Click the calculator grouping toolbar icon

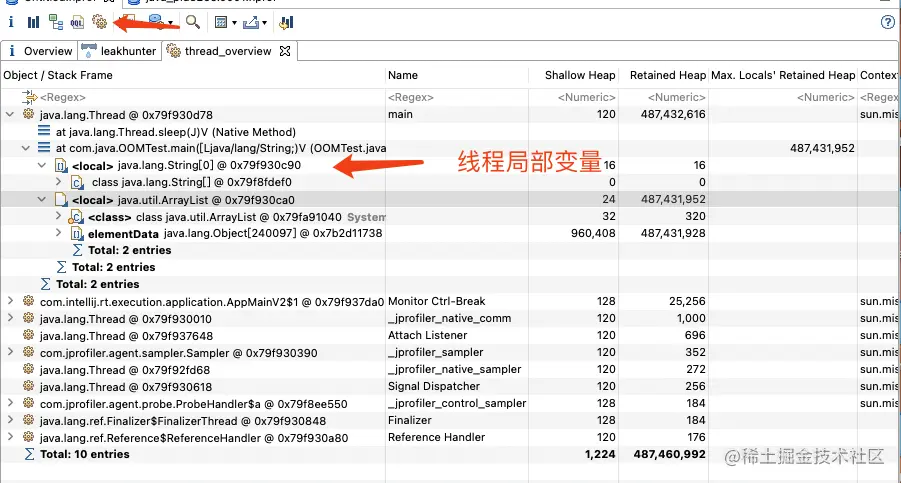pyautogui.click(x=221, y=22)
